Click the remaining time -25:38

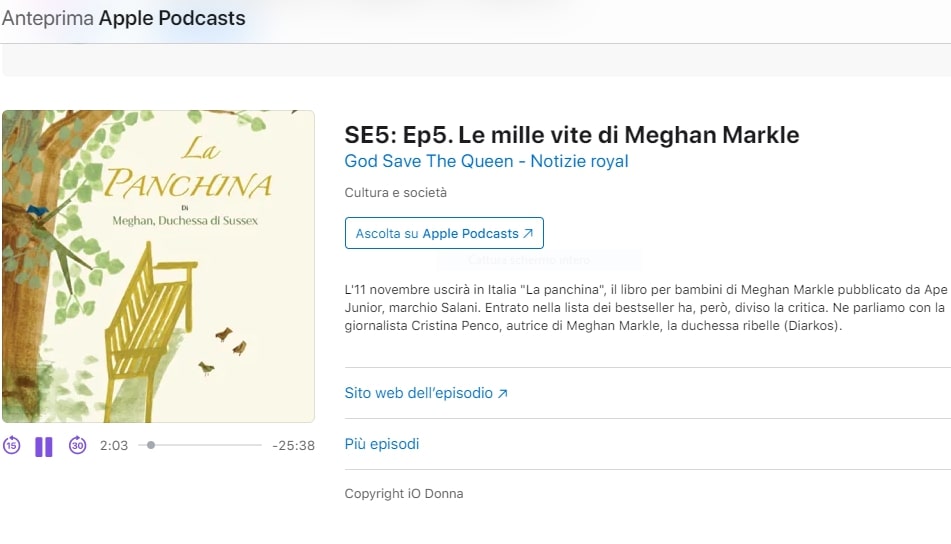[293, 446]
